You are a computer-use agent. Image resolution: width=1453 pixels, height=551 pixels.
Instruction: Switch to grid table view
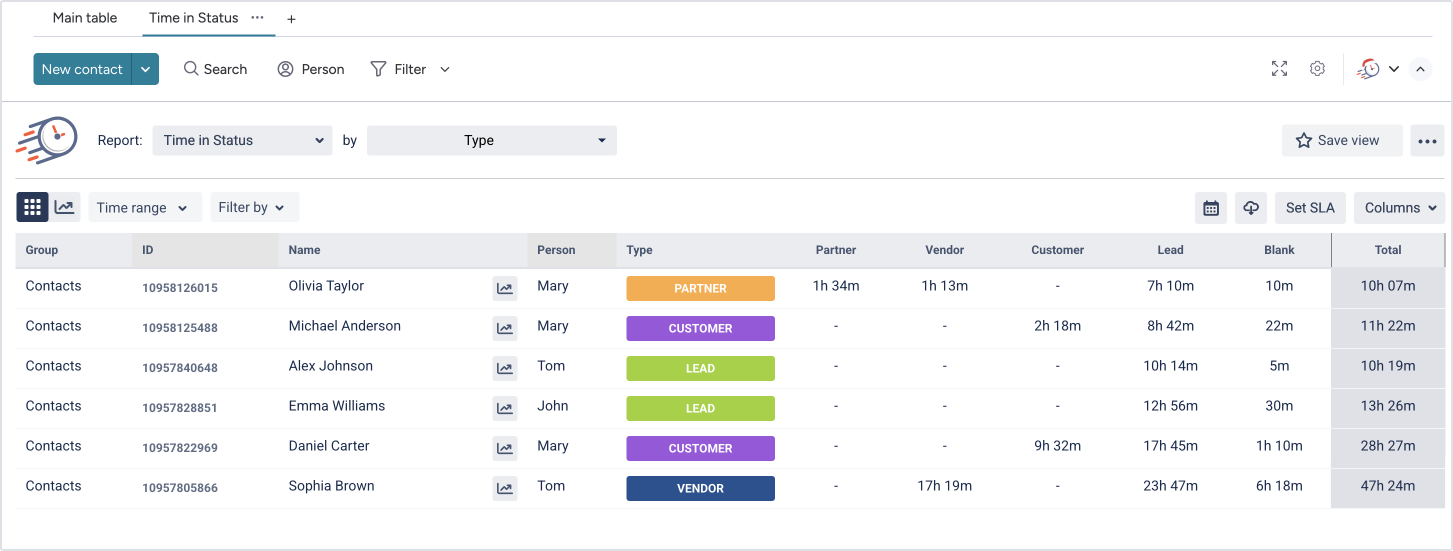(x=32, y=207)
